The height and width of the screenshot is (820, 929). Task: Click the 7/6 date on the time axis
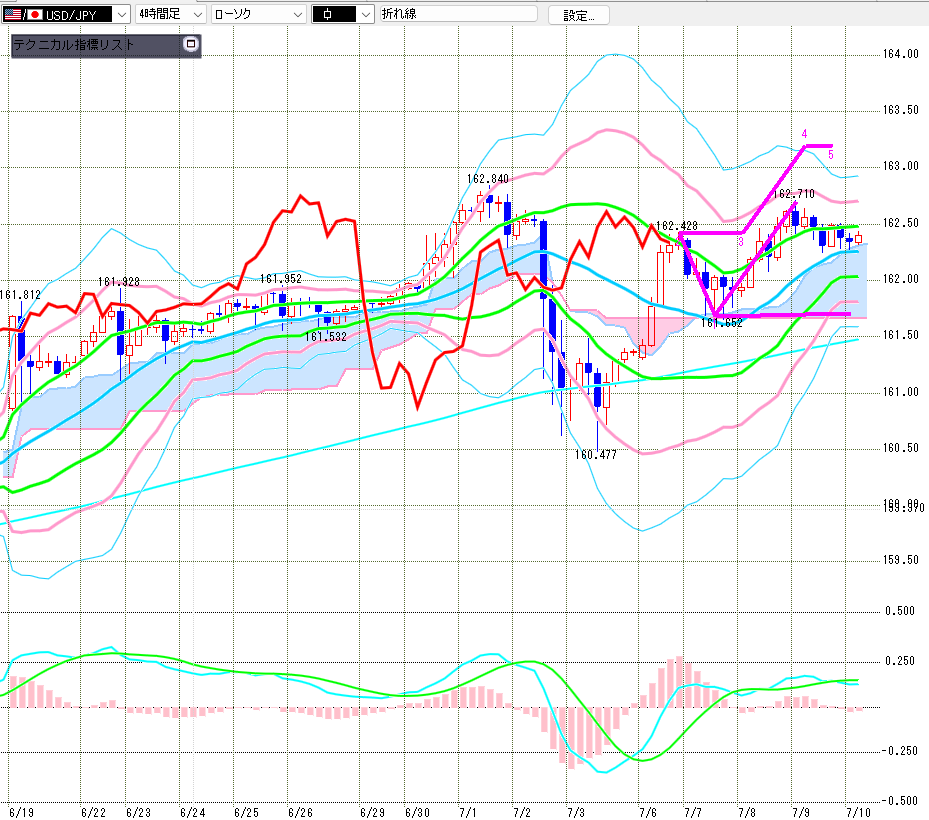coord(648,812)
